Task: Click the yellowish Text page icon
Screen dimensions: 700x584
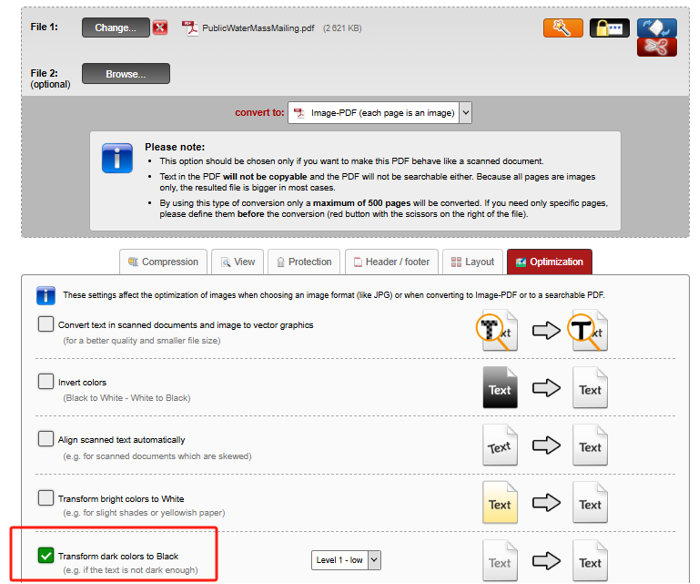Action: tap(500, 502)
